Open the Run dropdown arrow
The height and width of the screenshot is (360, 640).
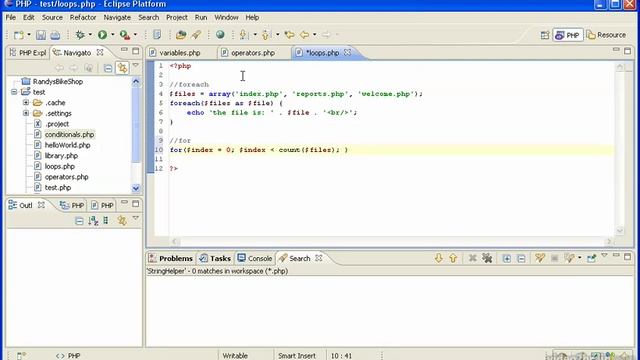point(113,35)
